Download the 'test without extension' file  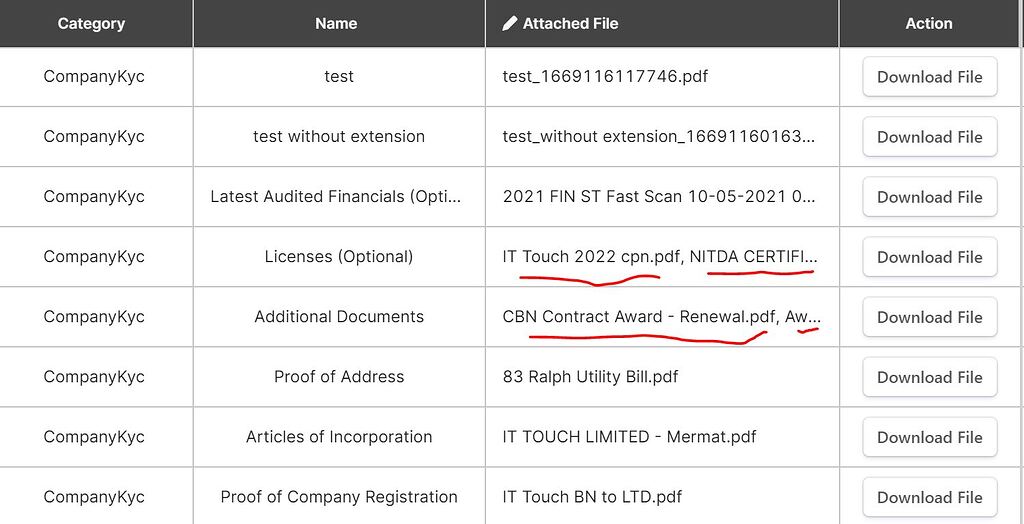click(x=929, y=137)
